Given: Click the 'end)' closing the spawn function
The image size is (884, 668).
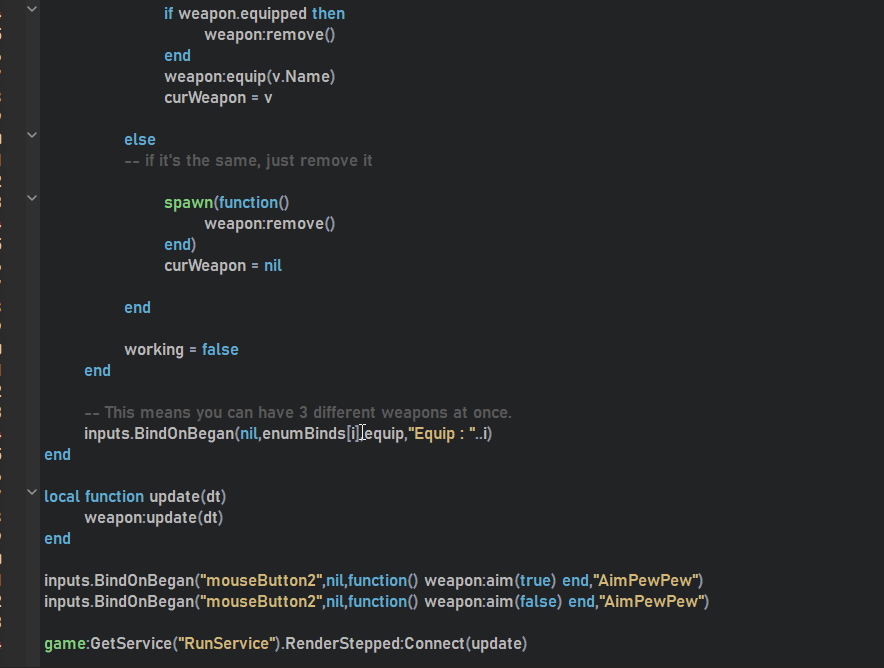Looking at the screenshot, I should coord(180,245).
